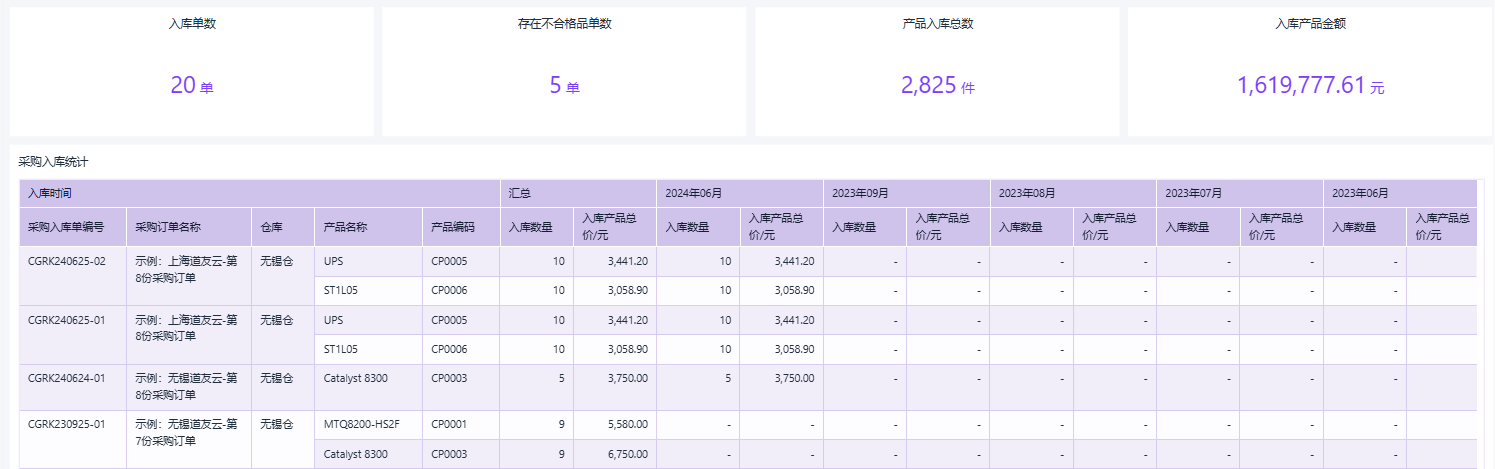Viewport: 1495px width, 469px height.
Task: Click the 存在不合格品单数 card title
Action: coord(564,23)
